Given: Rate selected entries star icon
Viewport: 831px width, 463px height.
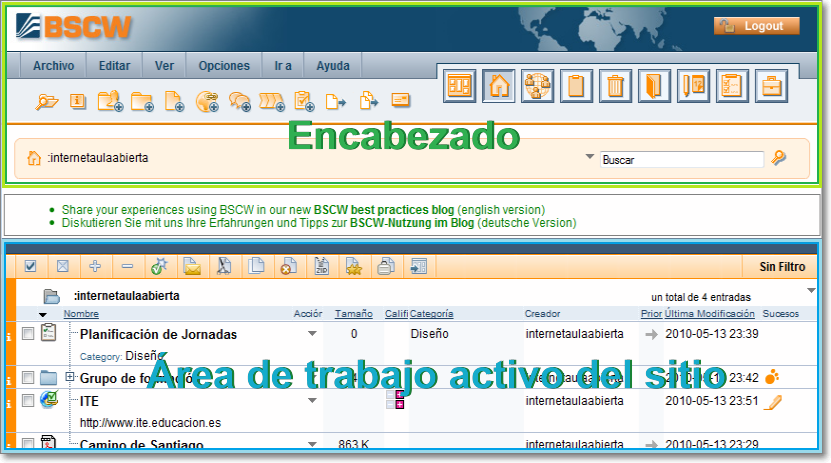Looking at the screenshot, I should tap(353, 266).
